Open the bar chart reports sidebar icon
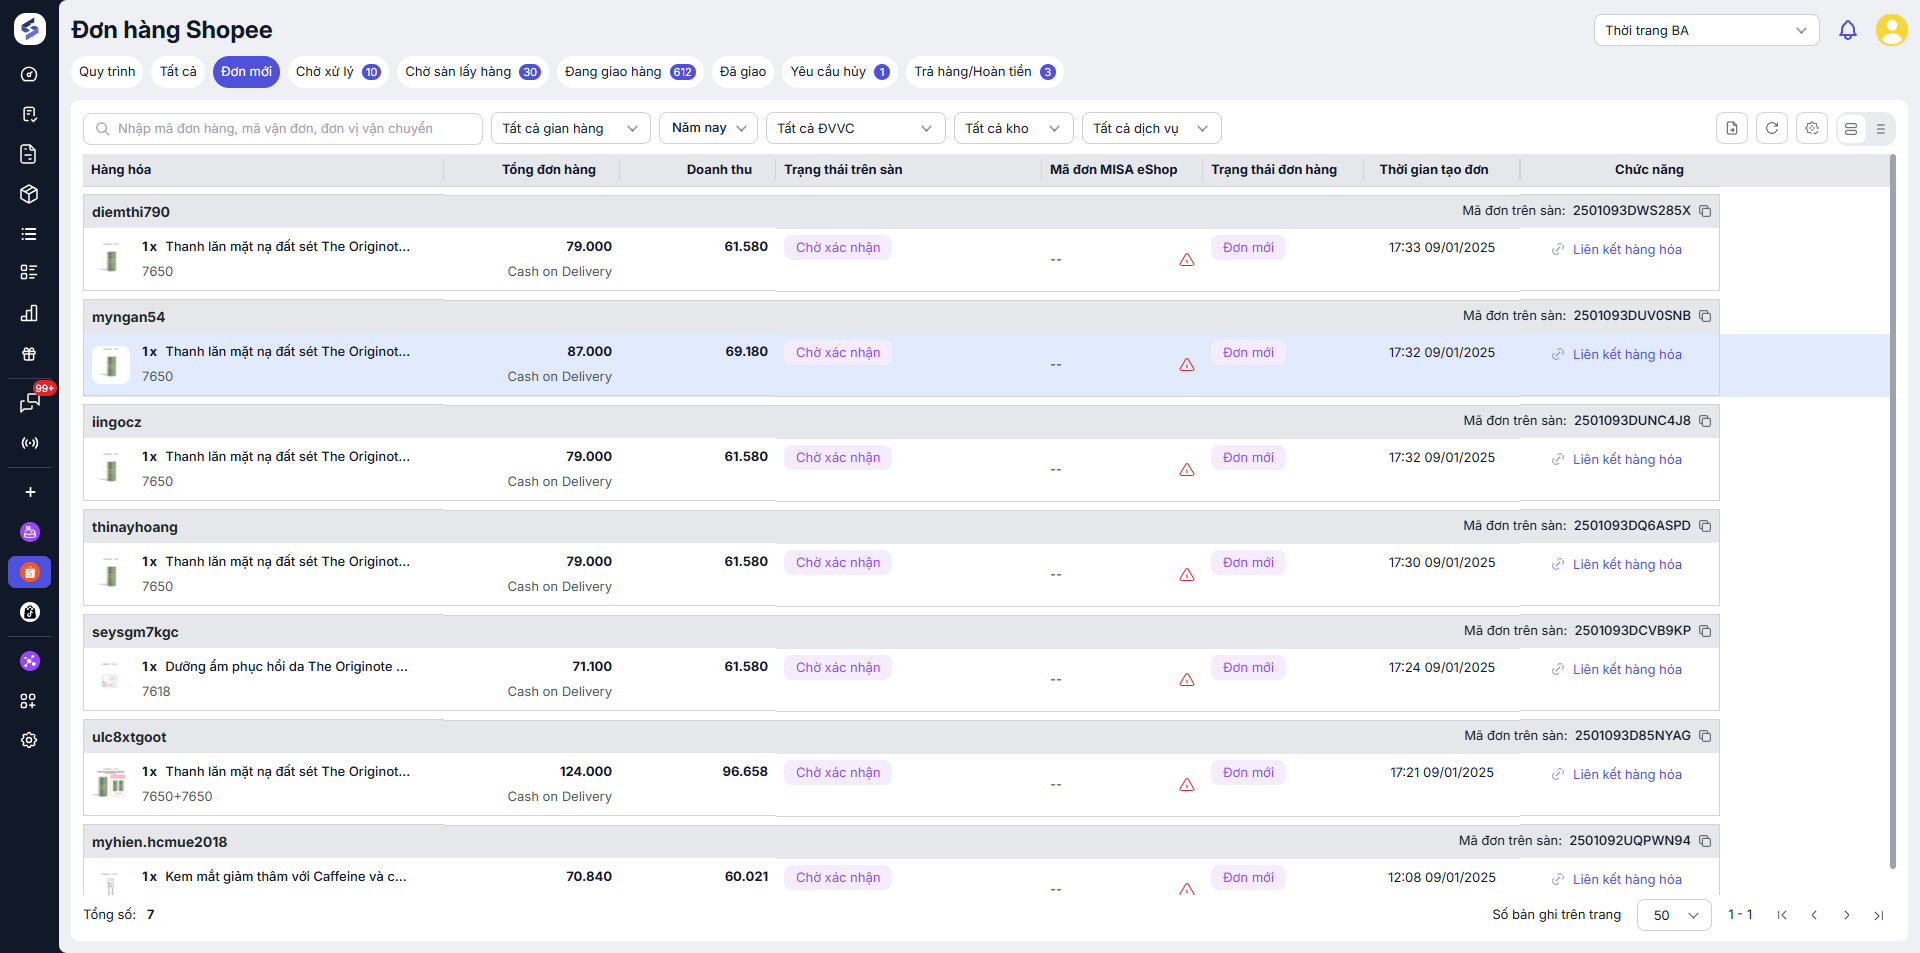The width and height of the screenshot is (1920, 953). click(29, 314)
